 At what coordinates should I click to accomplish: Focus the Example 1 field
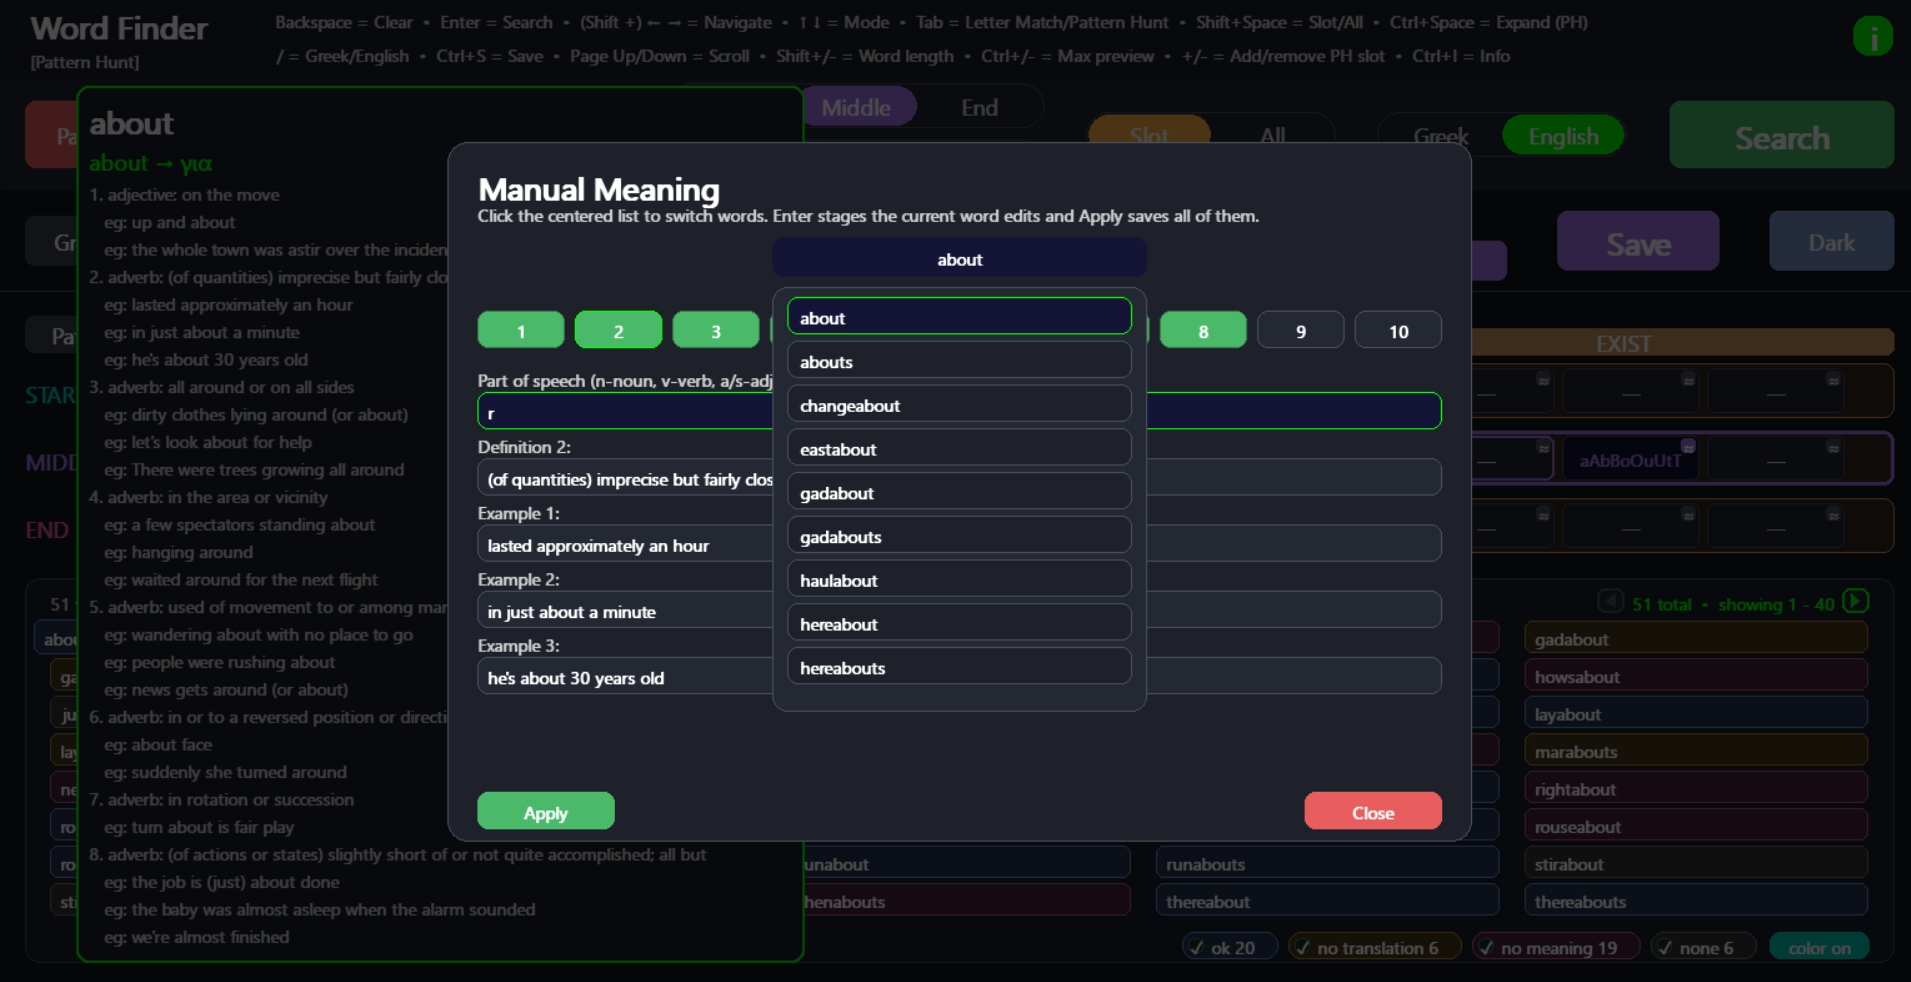click(x=959, y=543)
